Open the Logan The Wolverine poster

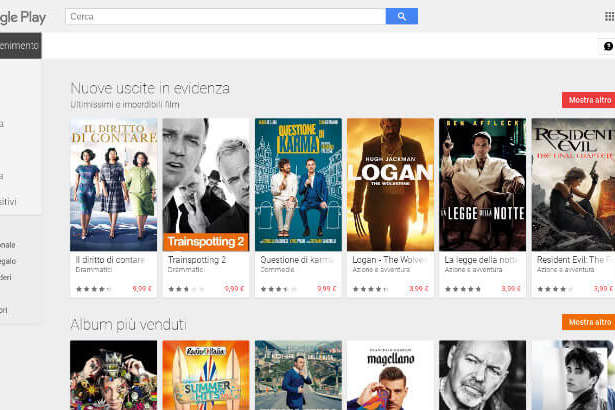tap(391, 184)
